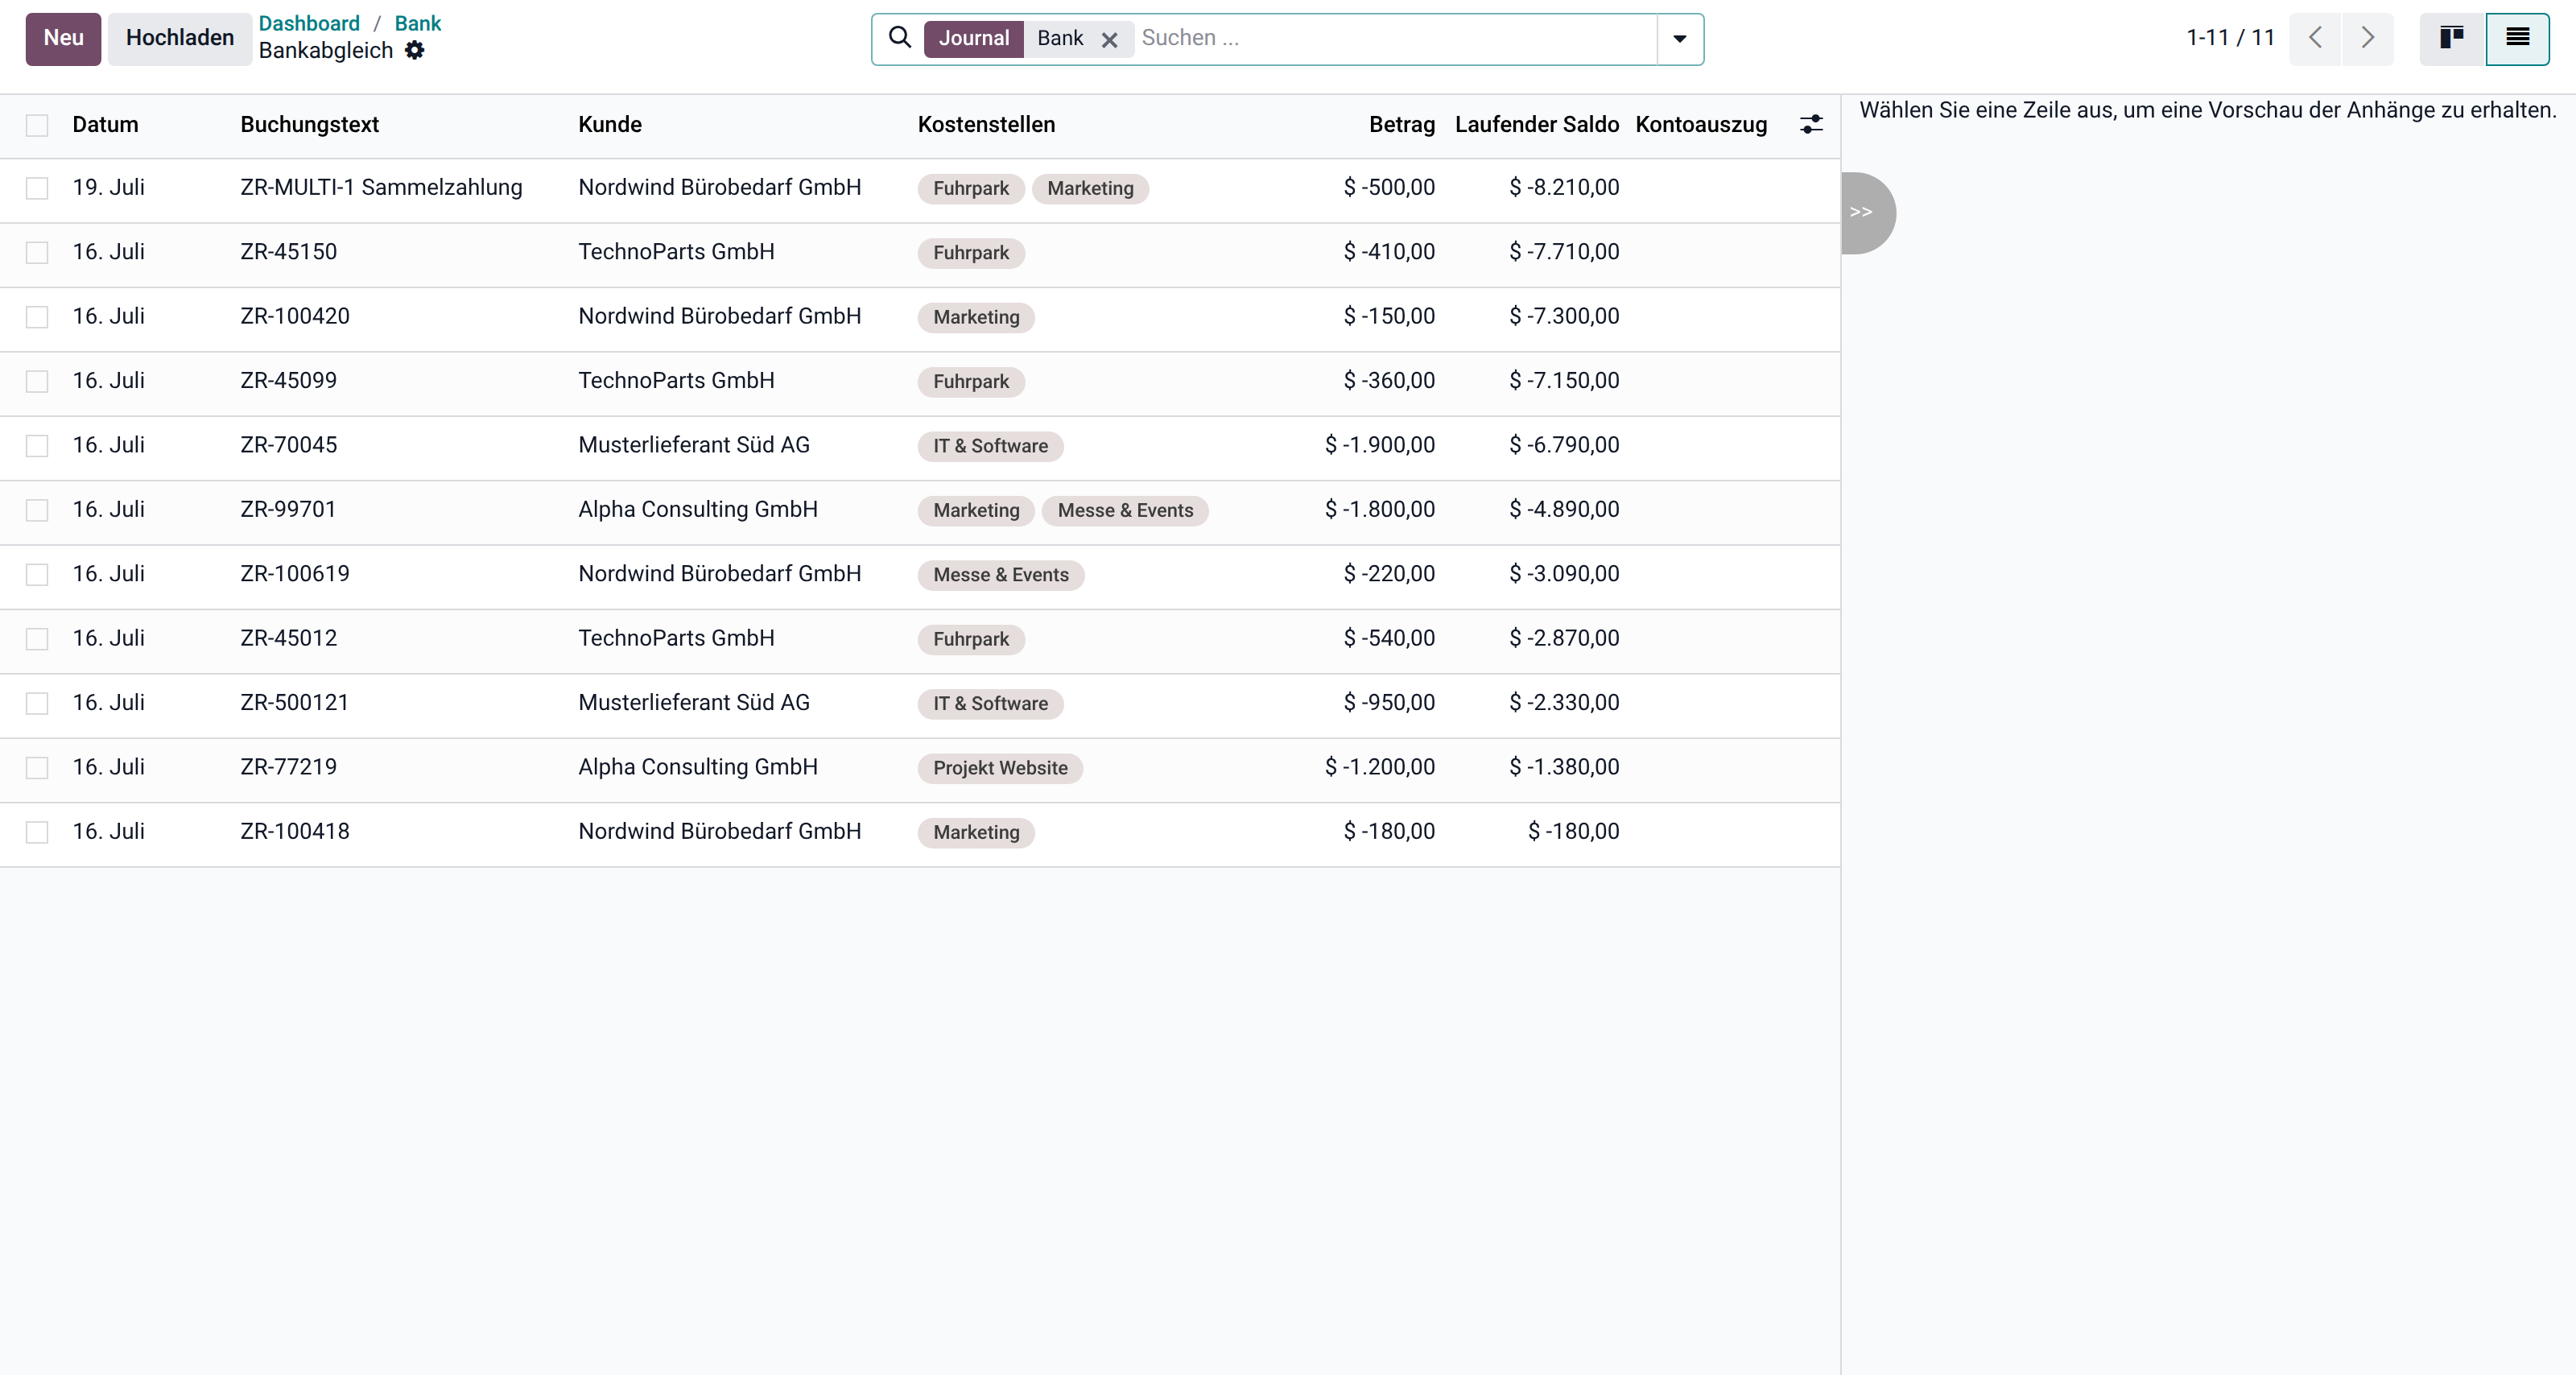
Task: Go to next page of records
Action: tap(2368, 38)
